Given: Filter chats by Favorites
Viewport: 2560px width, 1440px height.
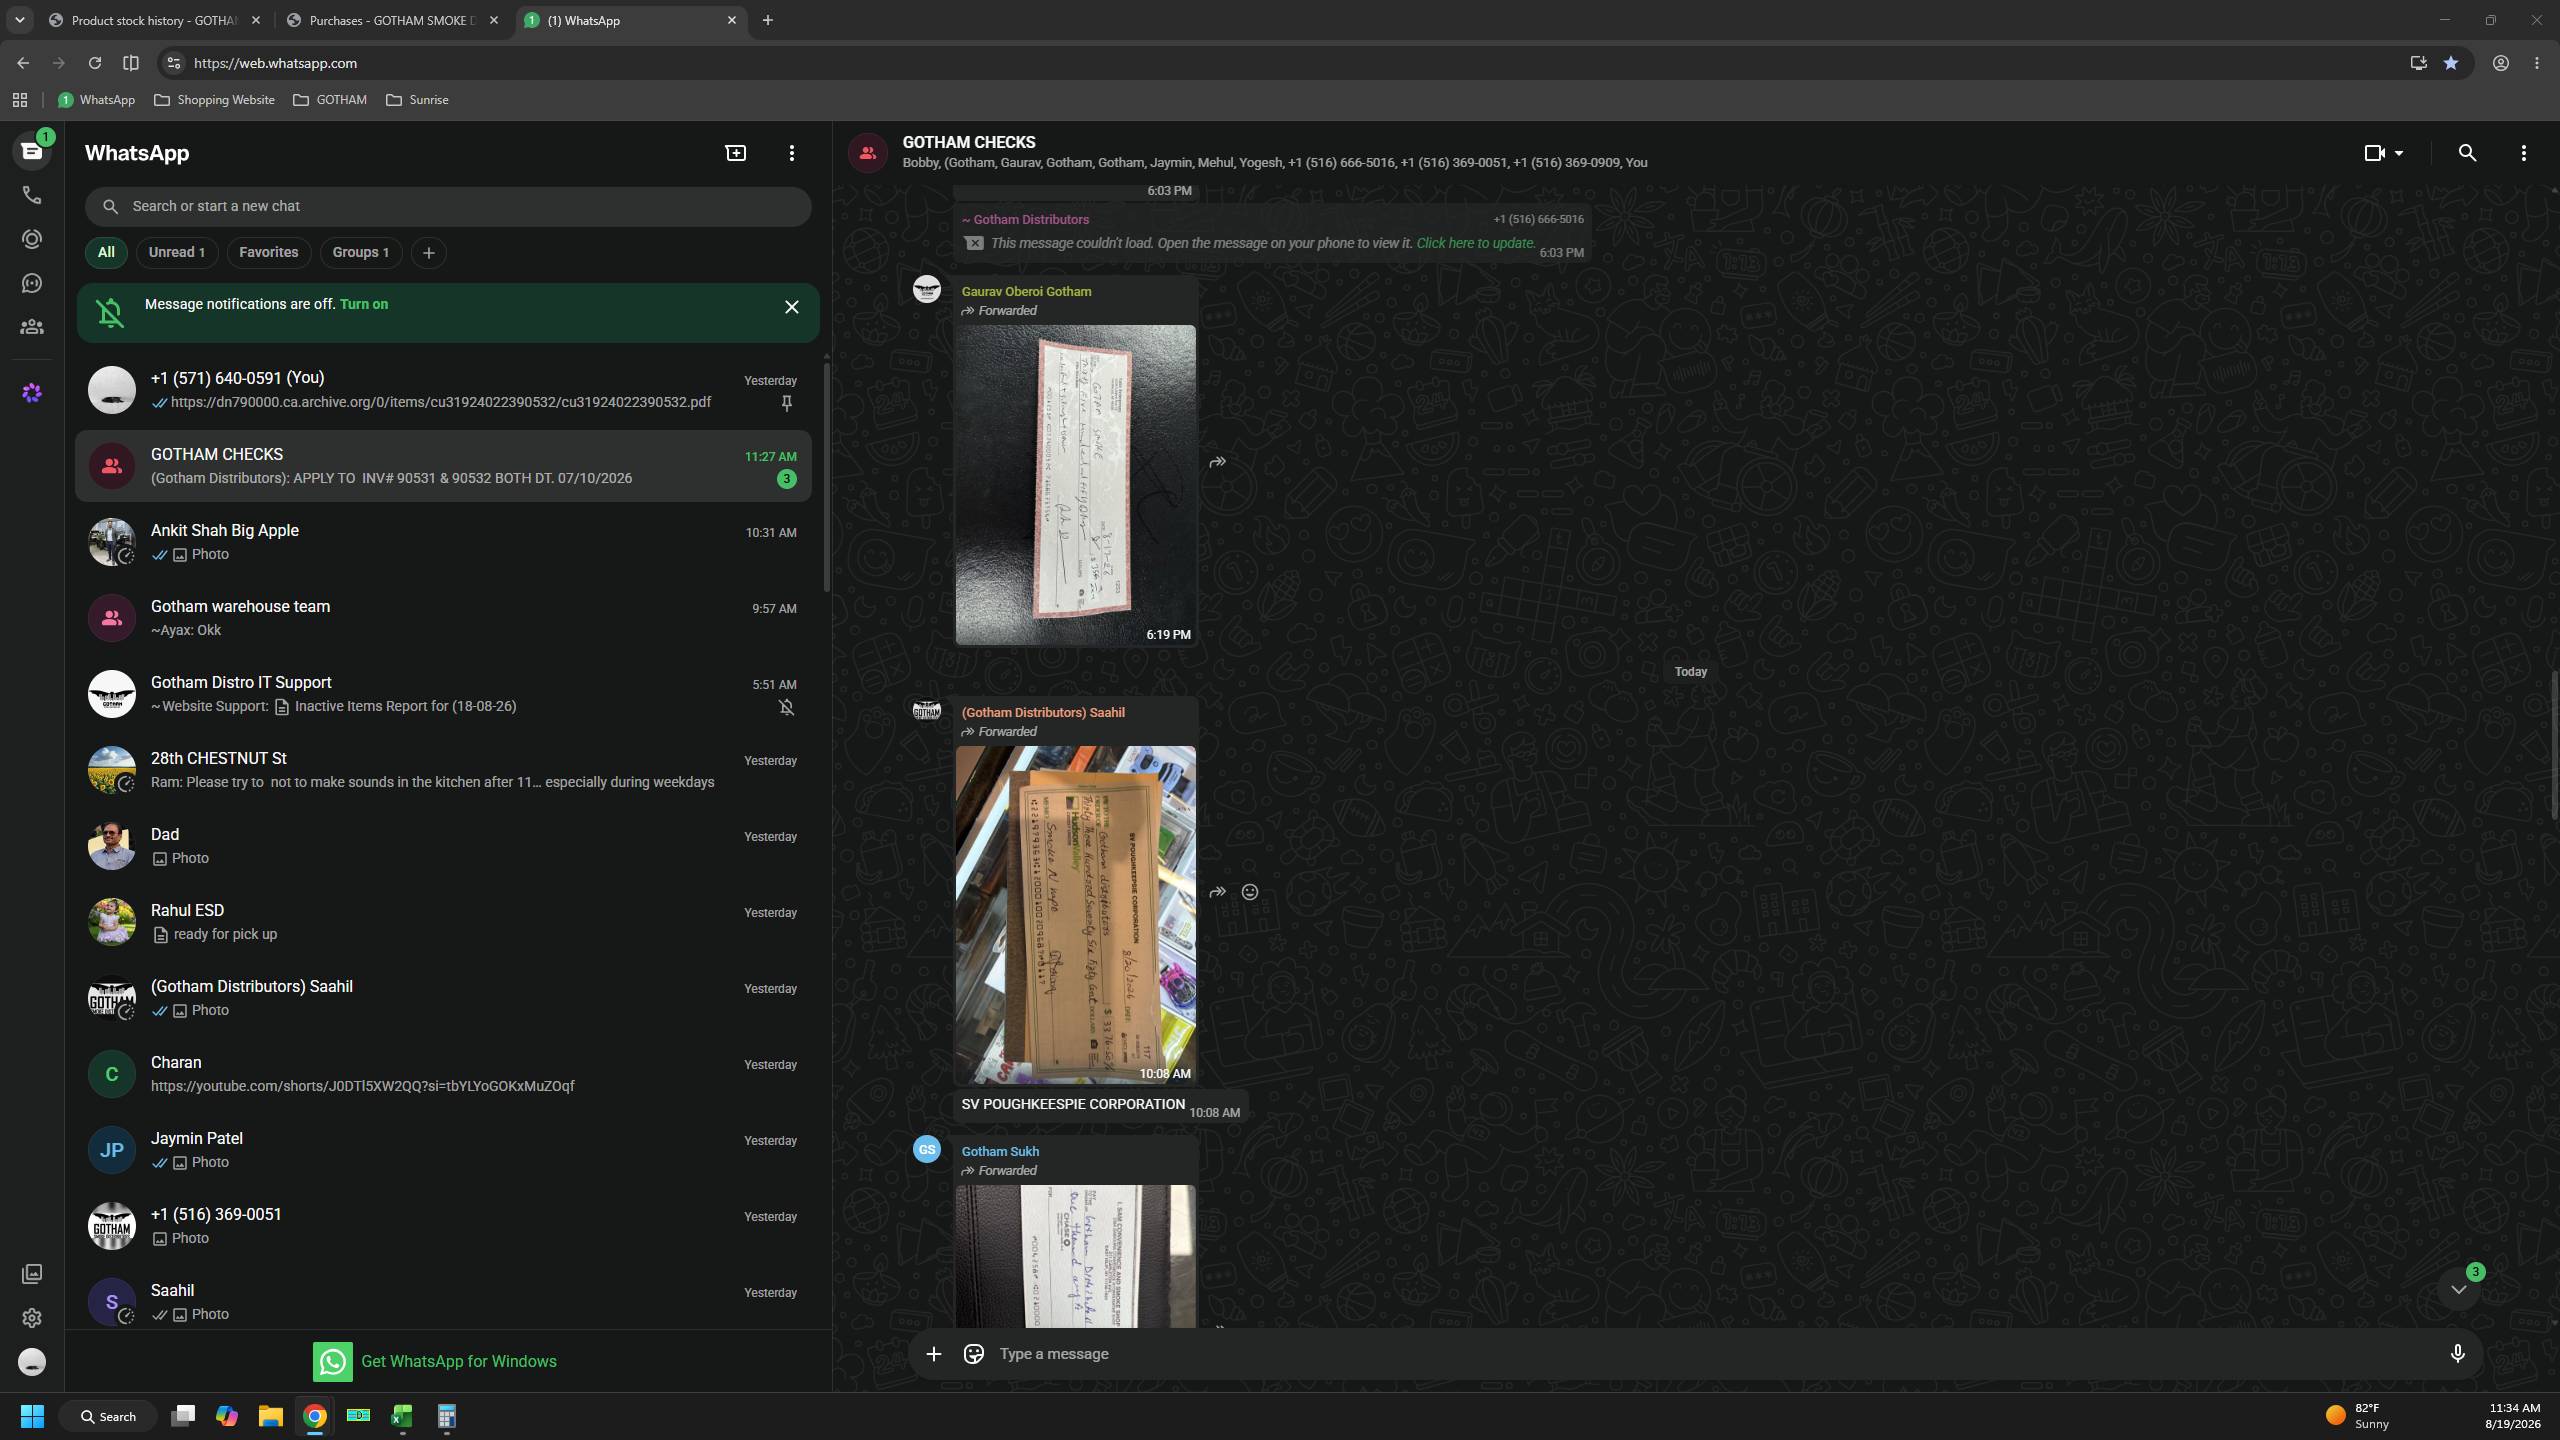Looking at the screenshot, I should [x=268, y=252].
